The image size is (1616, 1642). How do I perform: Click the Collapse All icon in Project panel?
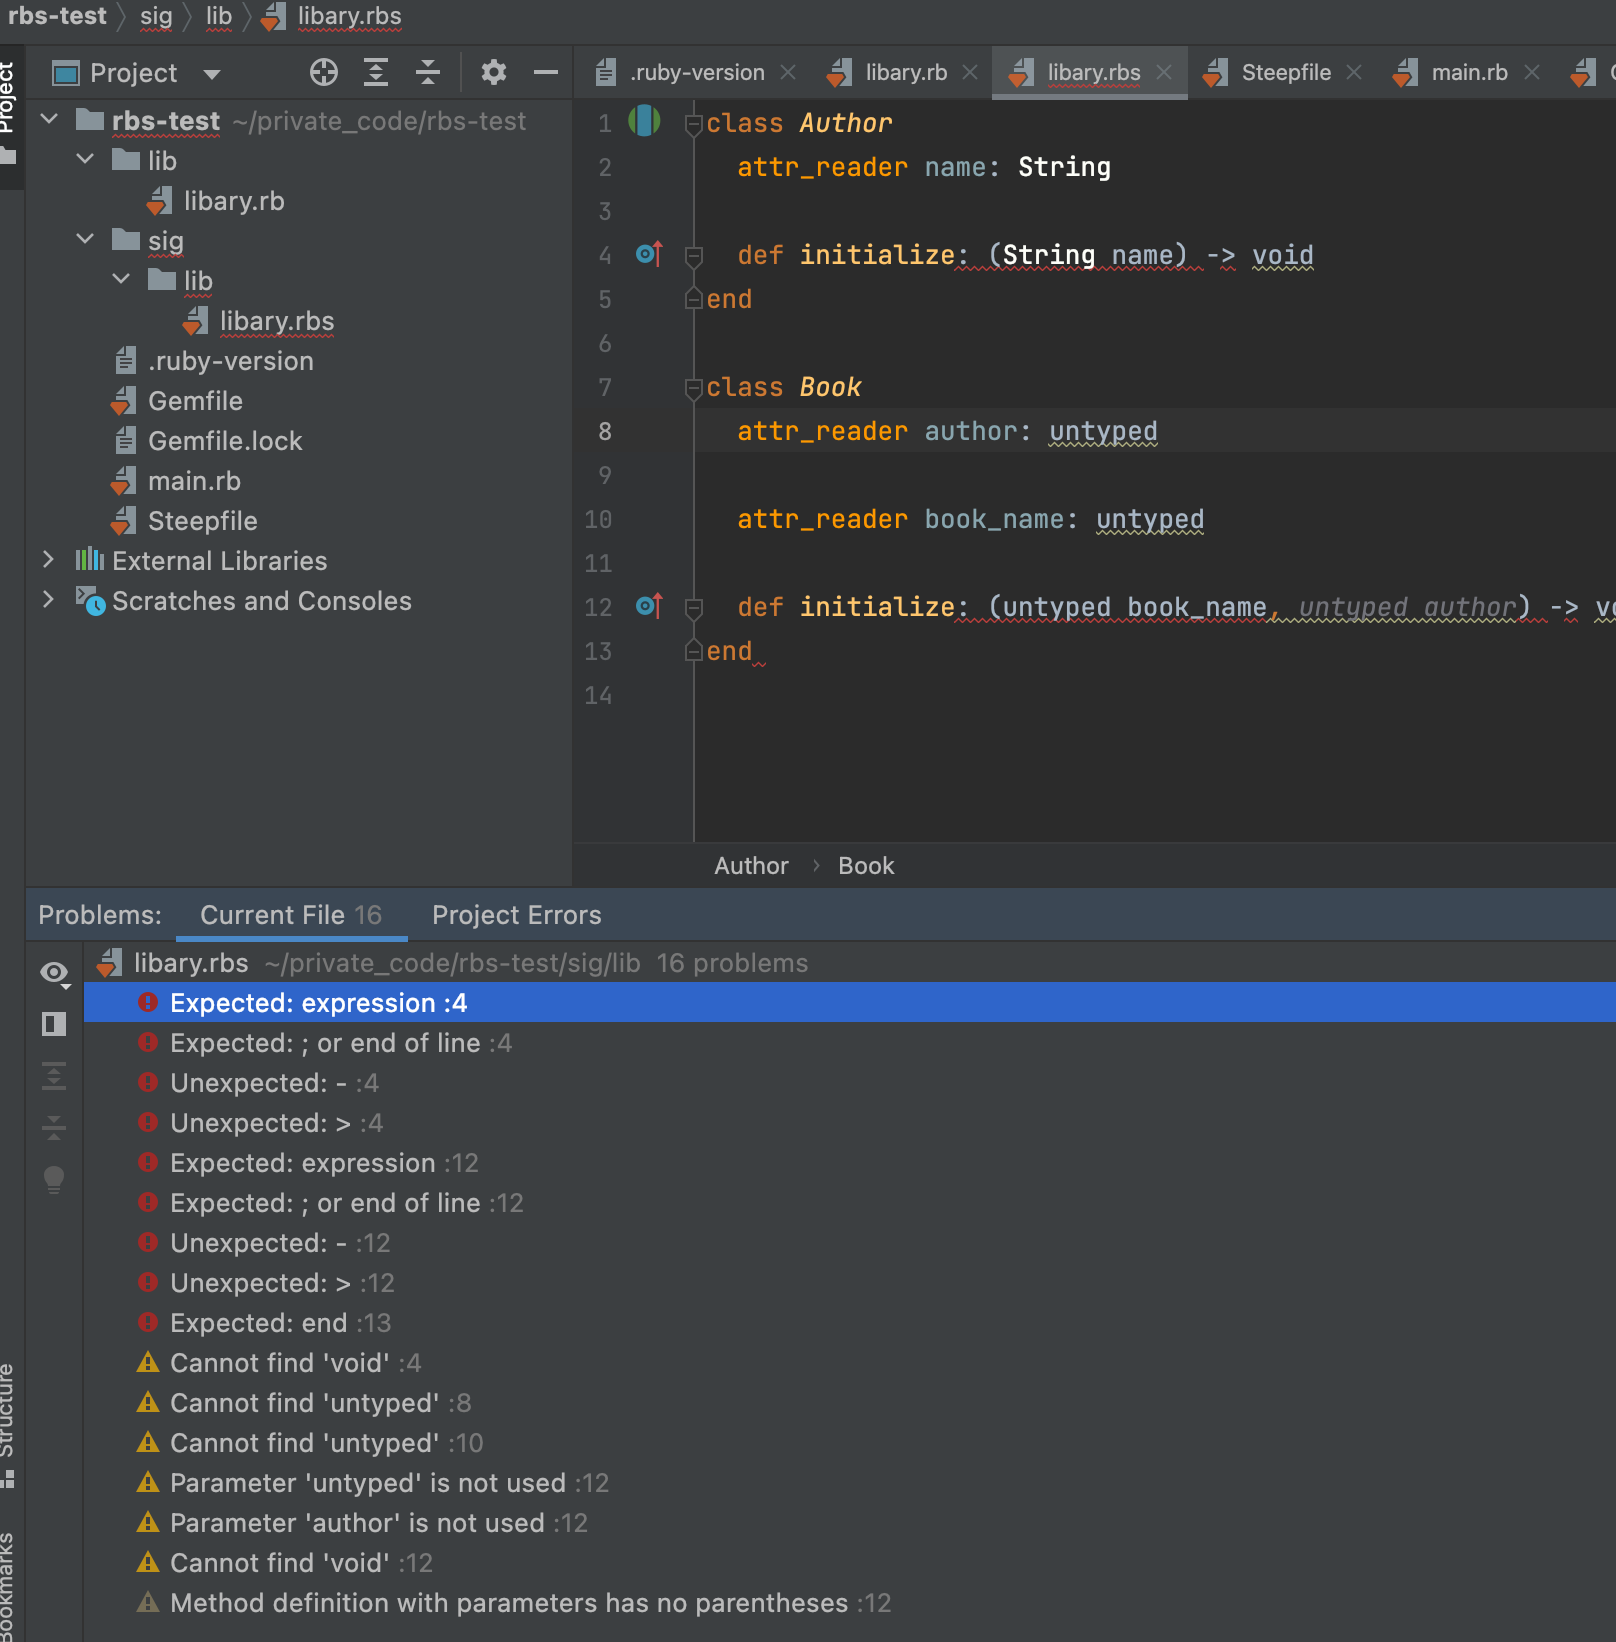[x=428, y=72]
